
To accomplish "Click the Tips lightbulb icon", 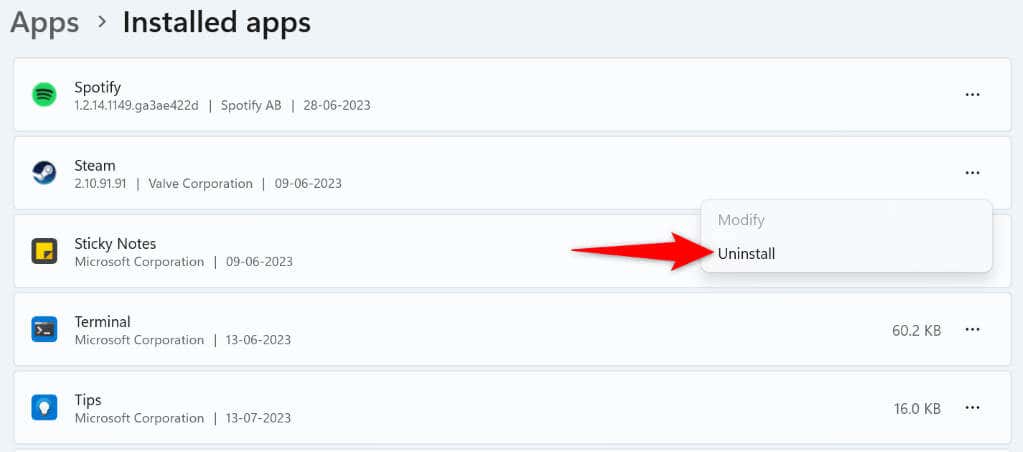I will pyautogui.click(x=44, y=408).
